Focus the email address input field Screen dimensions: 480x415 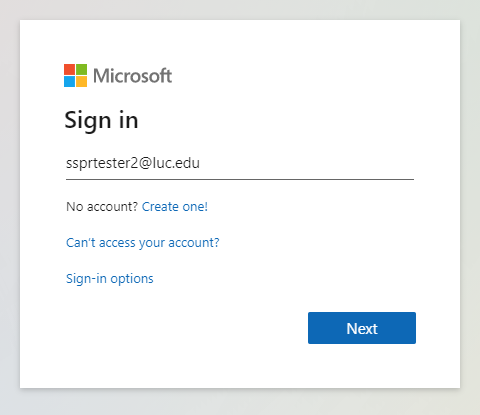point(240,163)
